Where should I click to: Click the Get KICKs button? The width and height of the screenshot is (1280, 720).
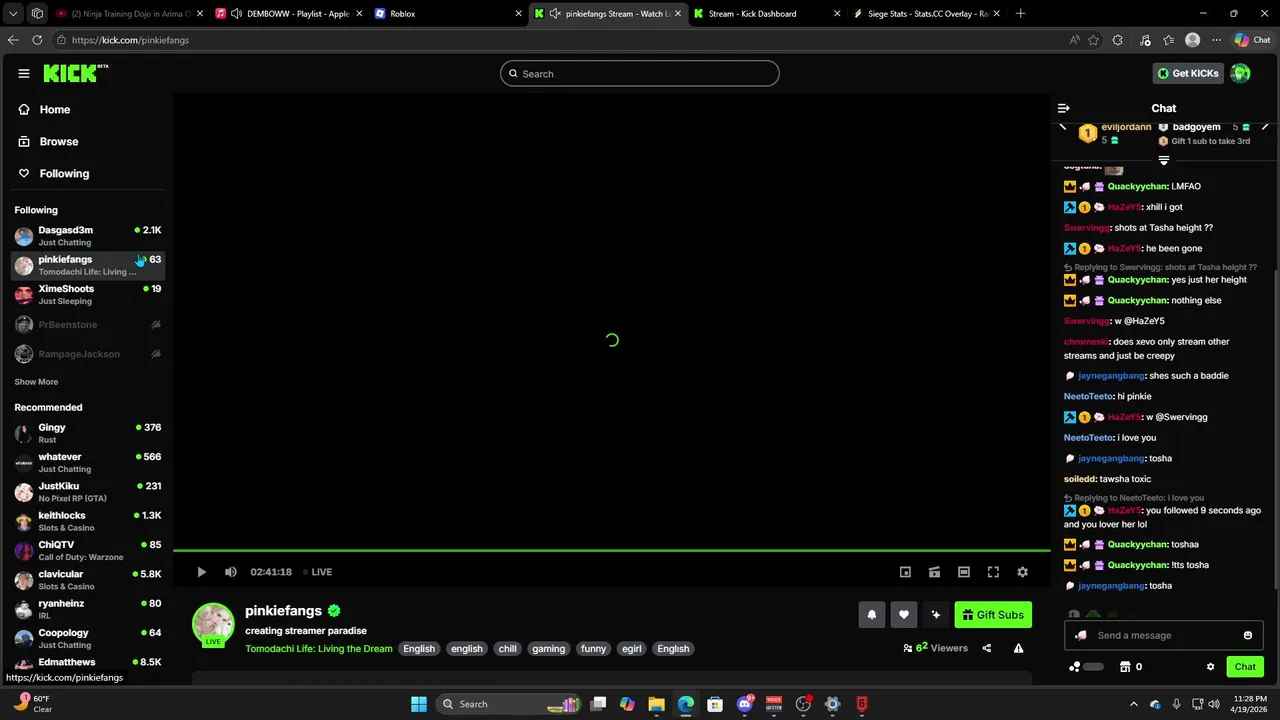tap(1188, 73)
